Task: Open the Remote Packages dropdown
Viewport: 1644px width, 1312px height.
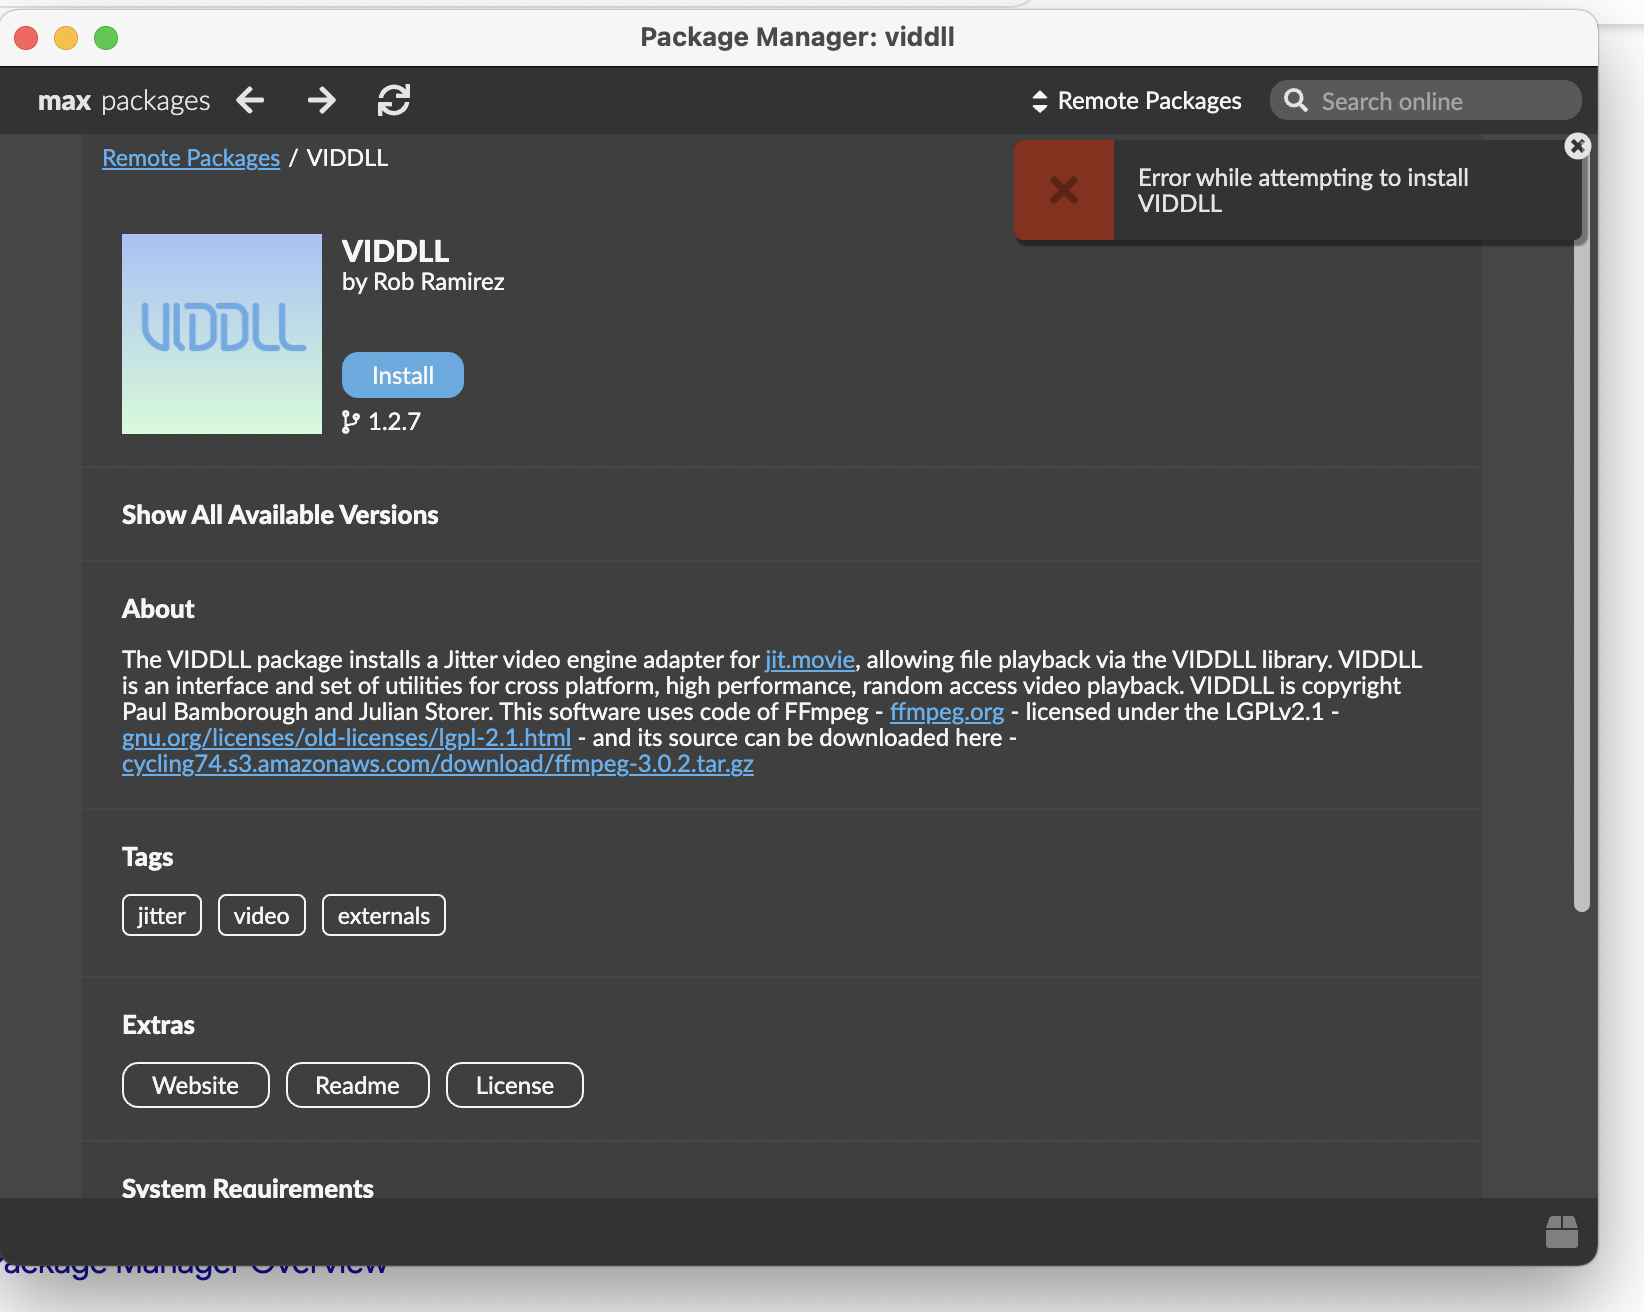Action: (1136, 101)
